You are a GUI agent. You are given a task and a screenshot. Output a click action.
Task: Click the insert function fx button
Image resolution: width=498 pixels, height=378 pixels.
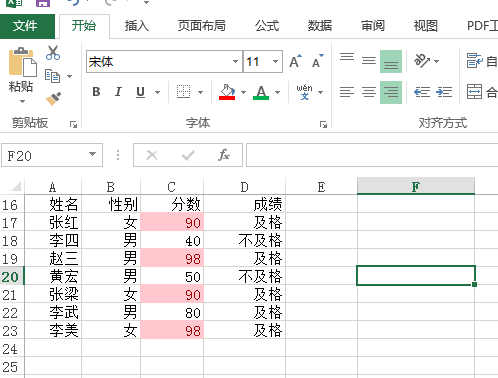(x=224, y=155)
